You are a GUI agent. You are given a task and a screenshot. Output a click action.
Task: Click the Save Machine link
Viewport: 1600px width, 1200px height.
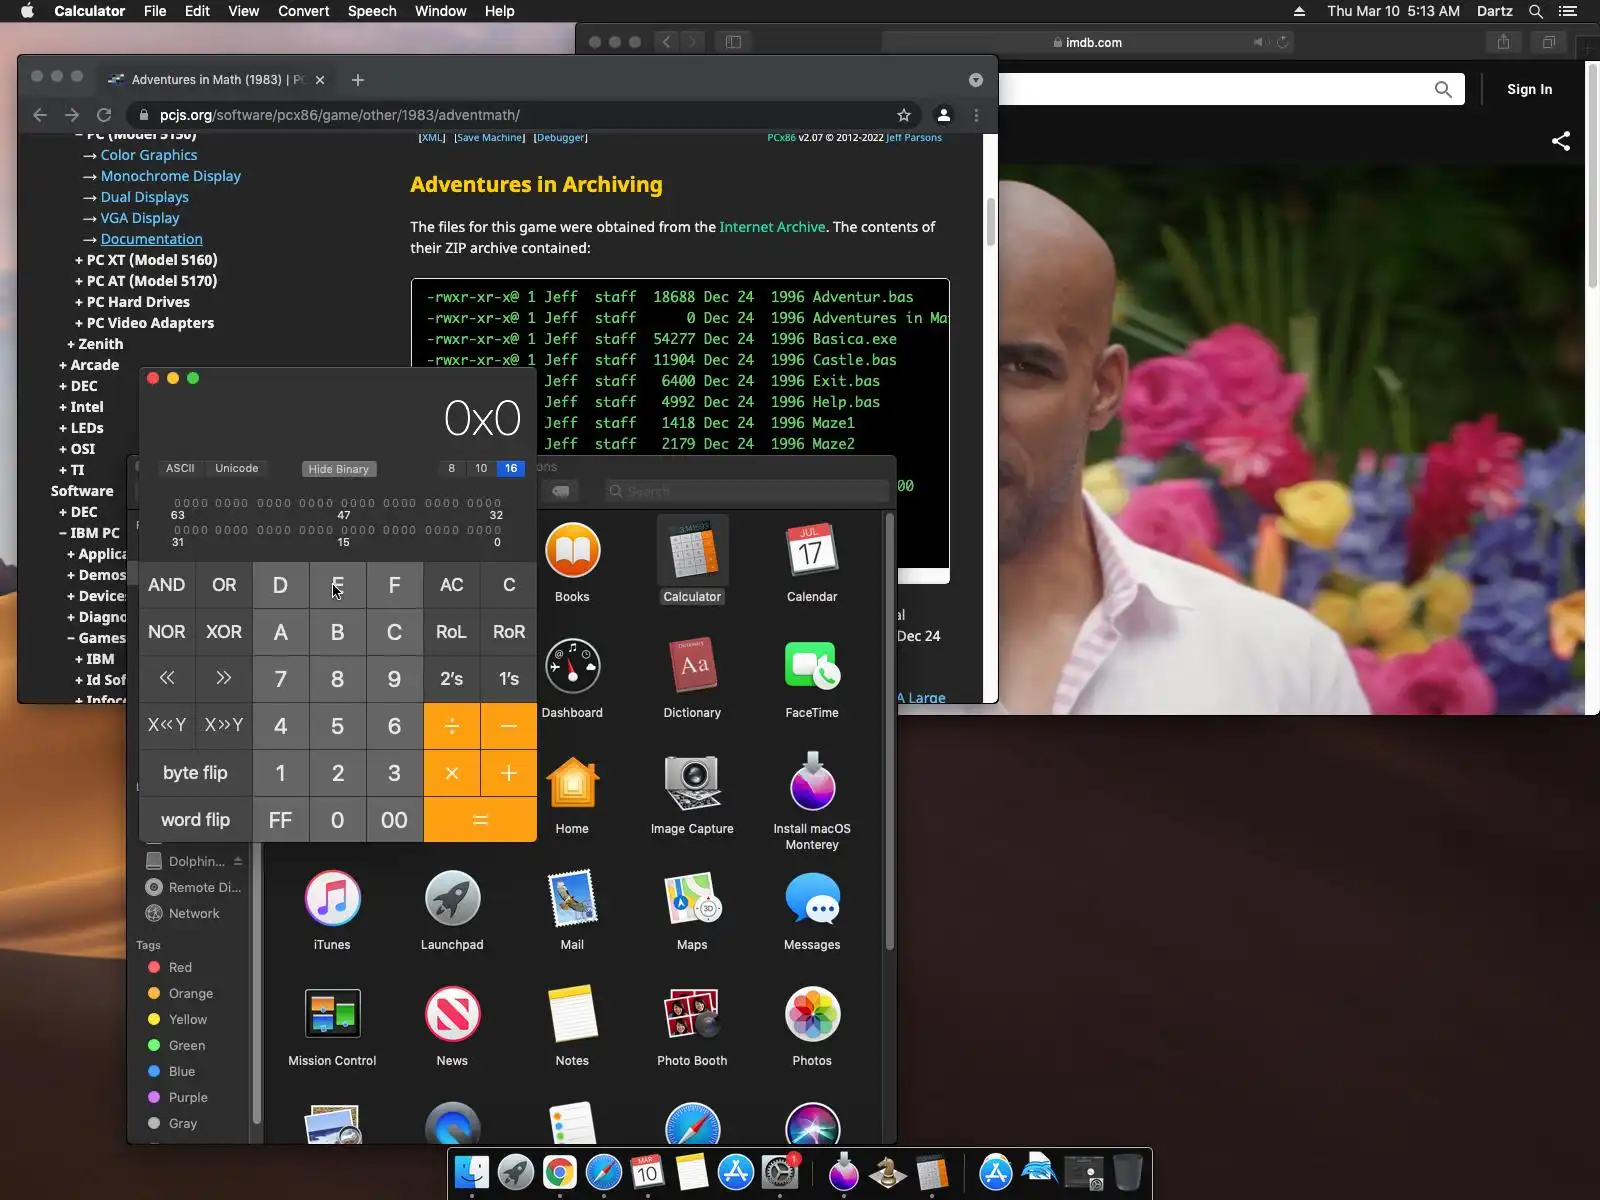(x=490, y=138)
